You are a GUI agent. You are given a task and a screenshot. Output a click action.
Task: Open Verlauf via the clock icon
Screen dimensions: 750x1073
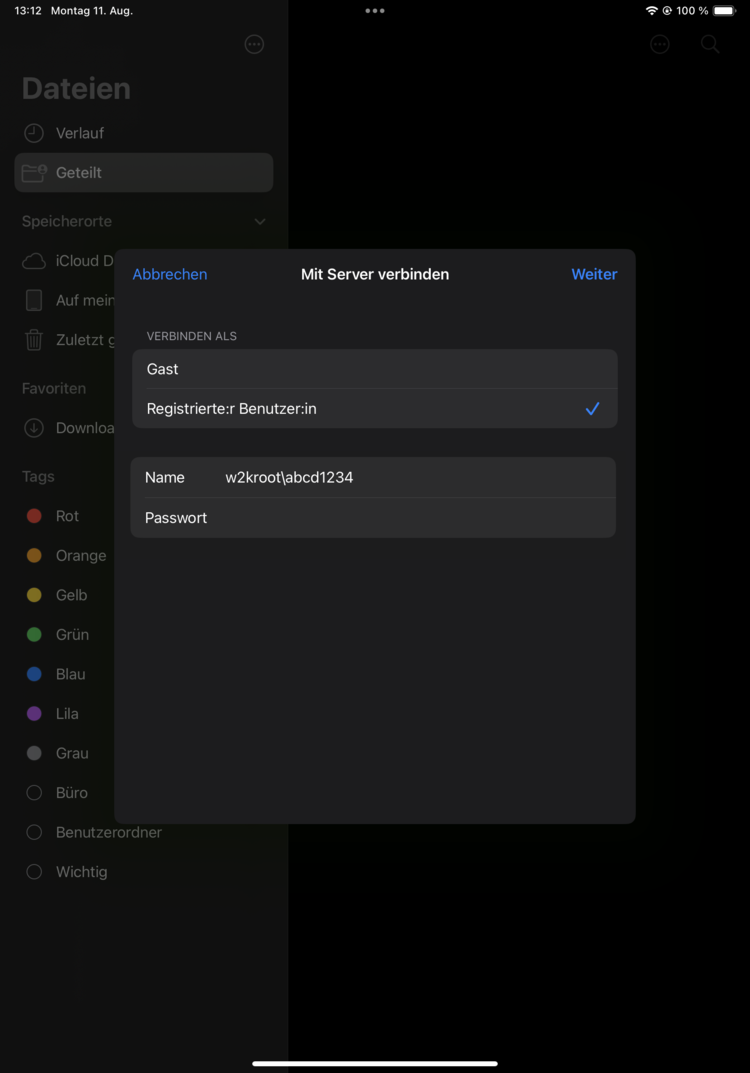click(34, 133)
